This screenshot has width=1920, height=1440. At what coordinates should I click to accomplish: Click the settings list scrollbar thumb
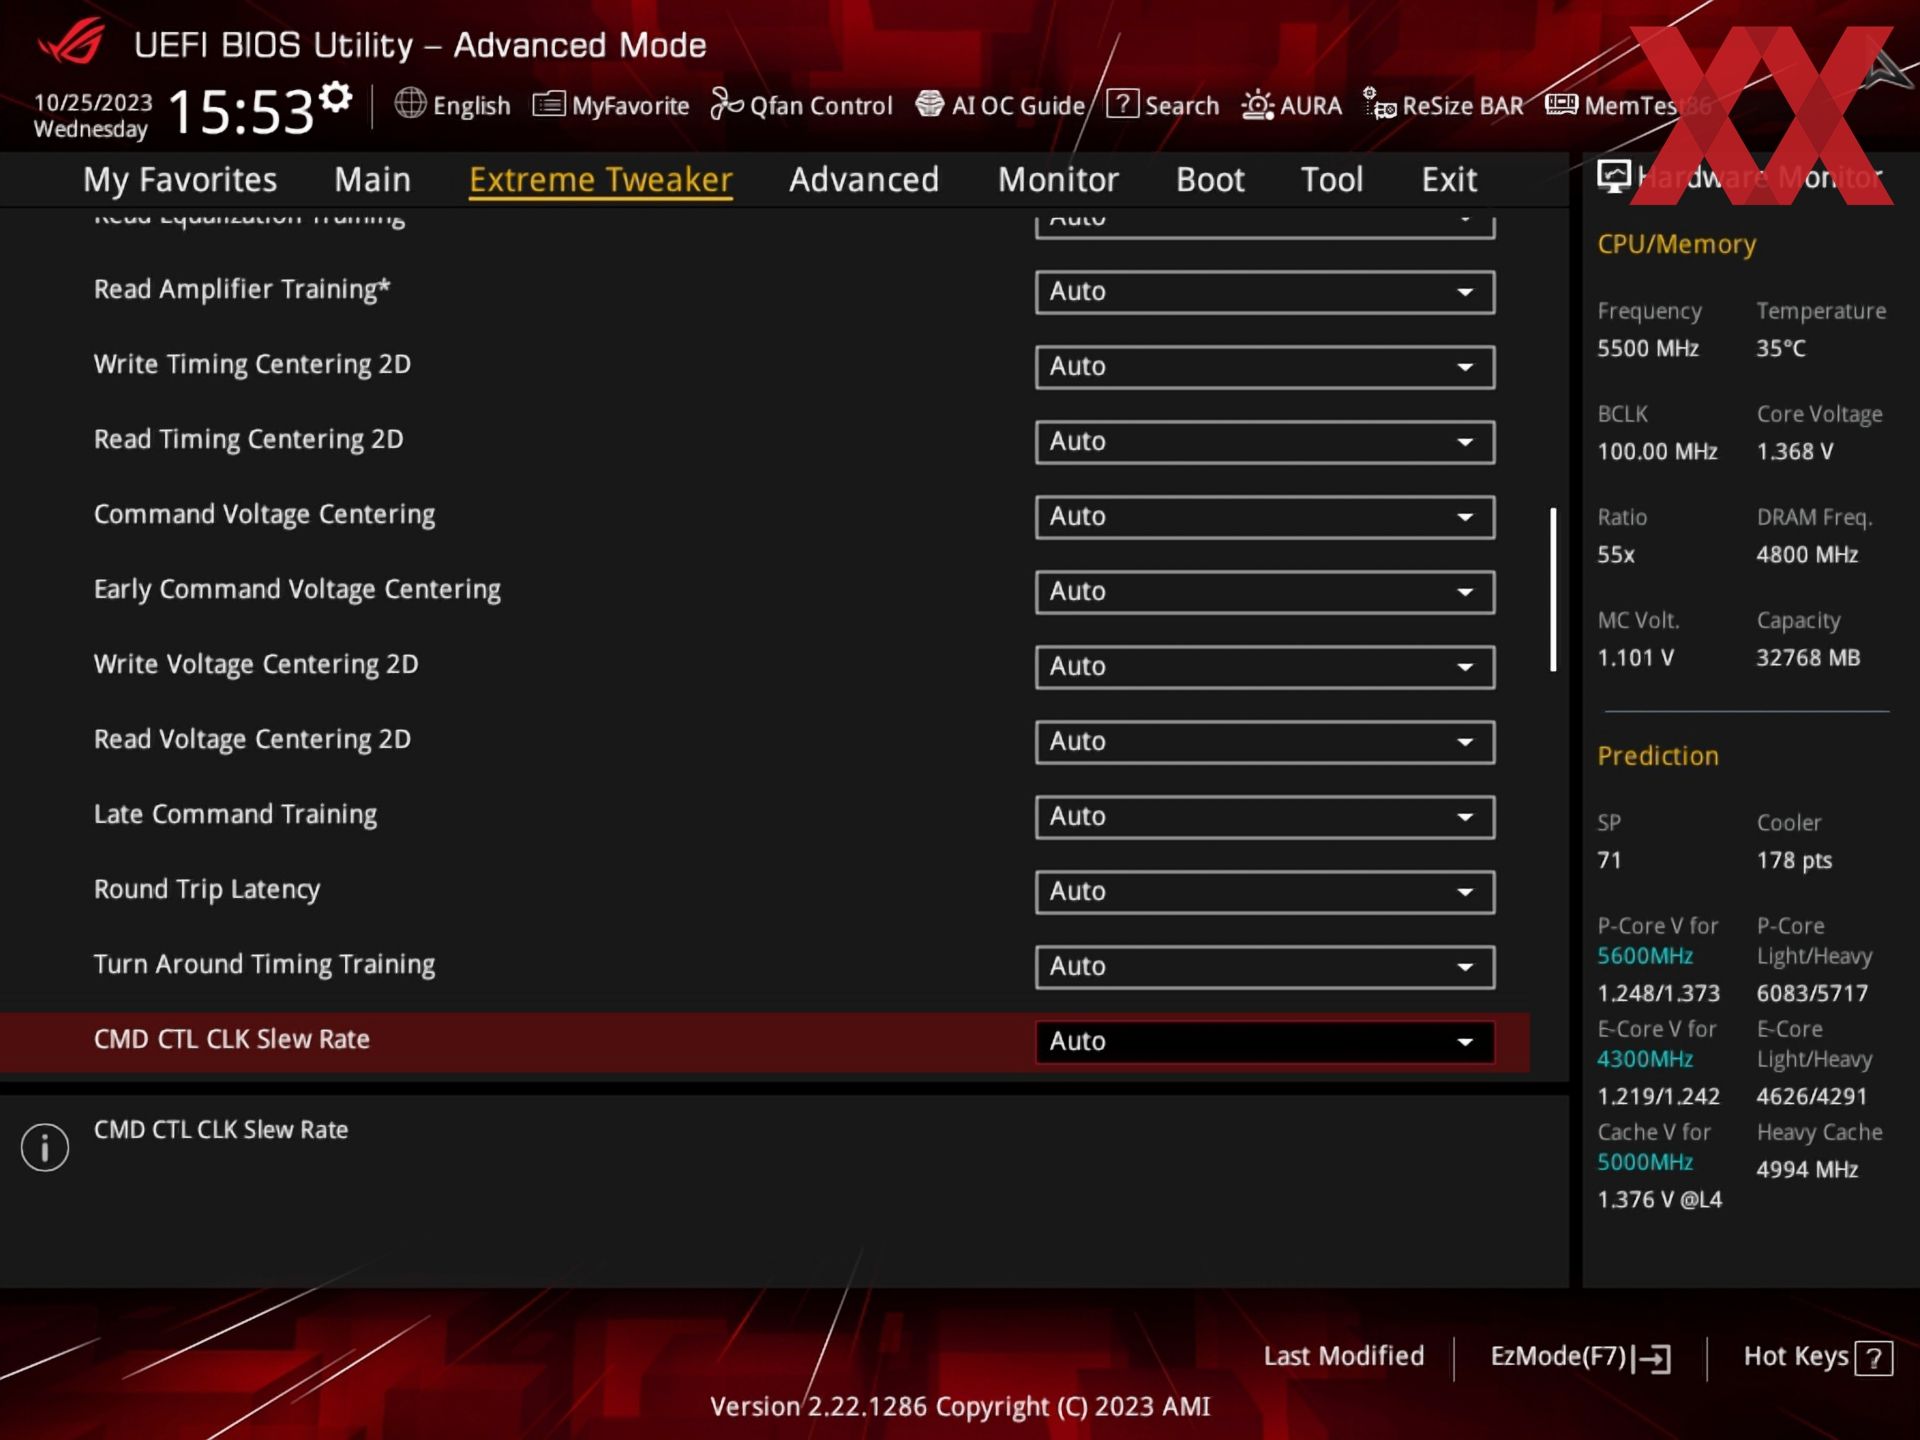(x=1553, y=590)
